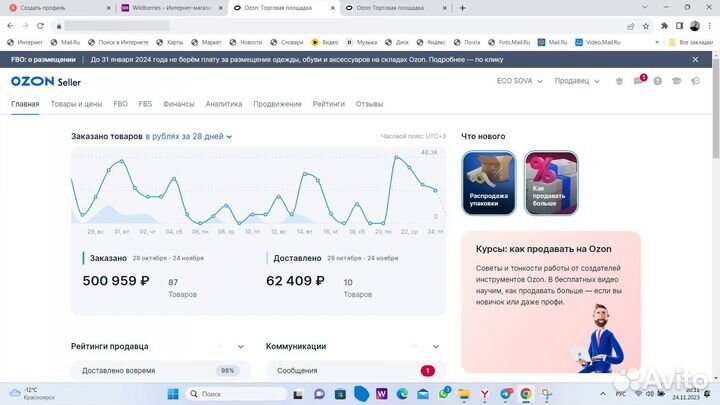Click the chart peak point near 22, ср
Image resolution: width=720 pixels, height=405 pixels.
click(x=396, y=157)
